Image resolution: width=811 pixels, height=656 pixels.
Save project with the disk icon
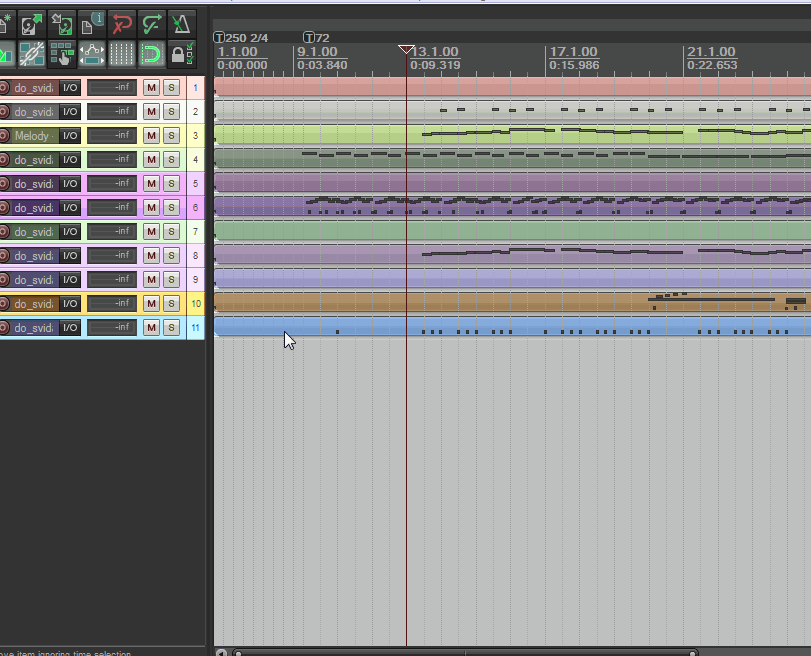pyautogui.click(x=62, y=24)
